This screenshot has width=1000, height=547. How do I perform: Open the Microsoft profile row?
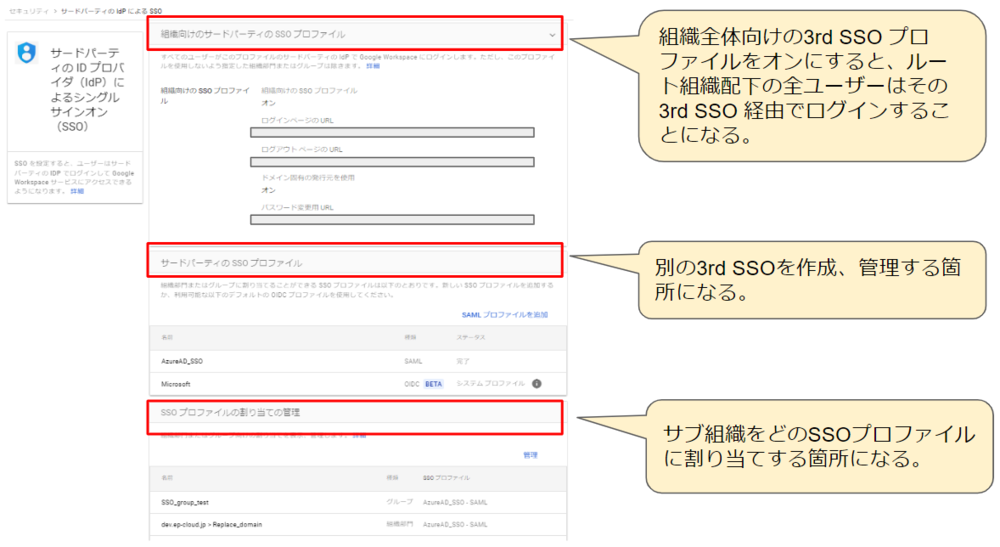coord(358,384)
